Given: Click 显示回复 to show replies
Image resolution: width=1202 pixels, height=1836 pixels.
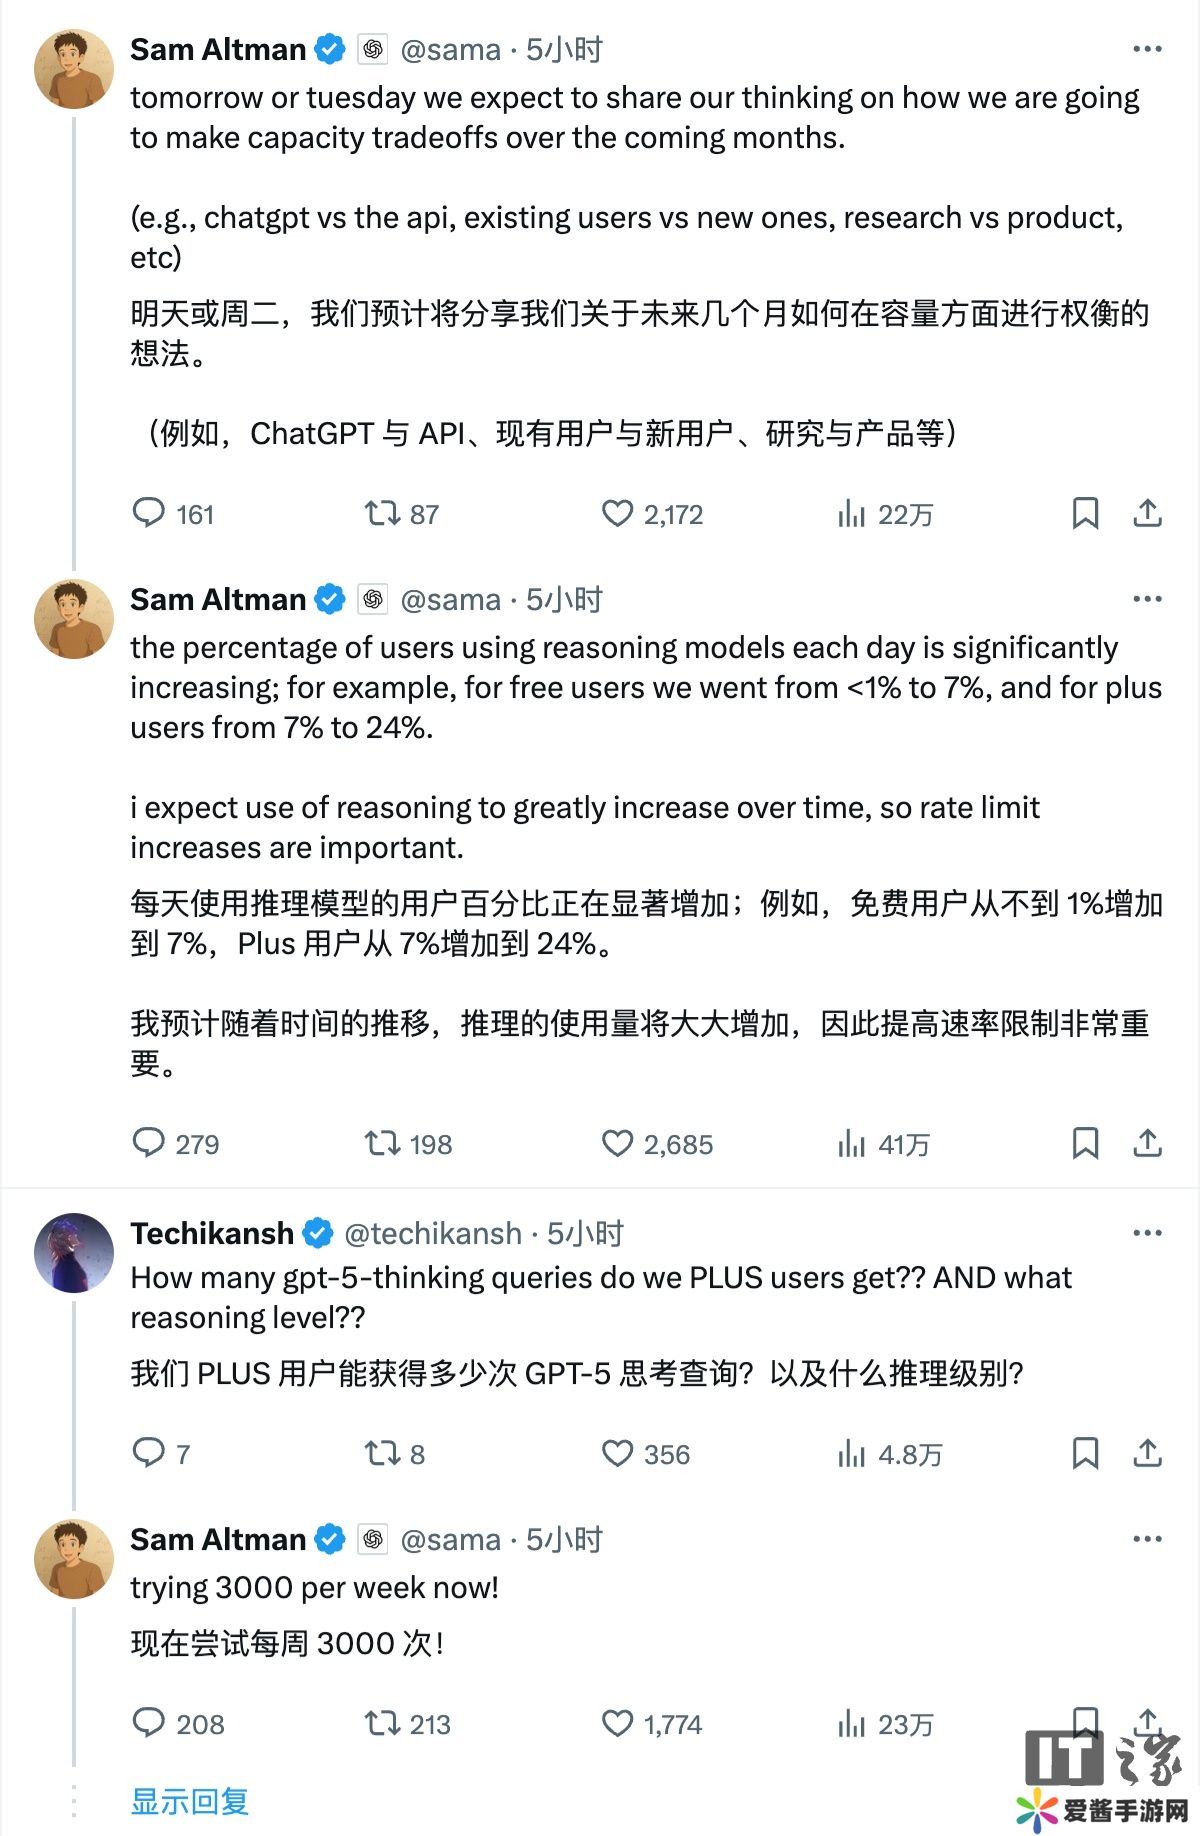Looking at the screenshot, I should point(190,1801).
